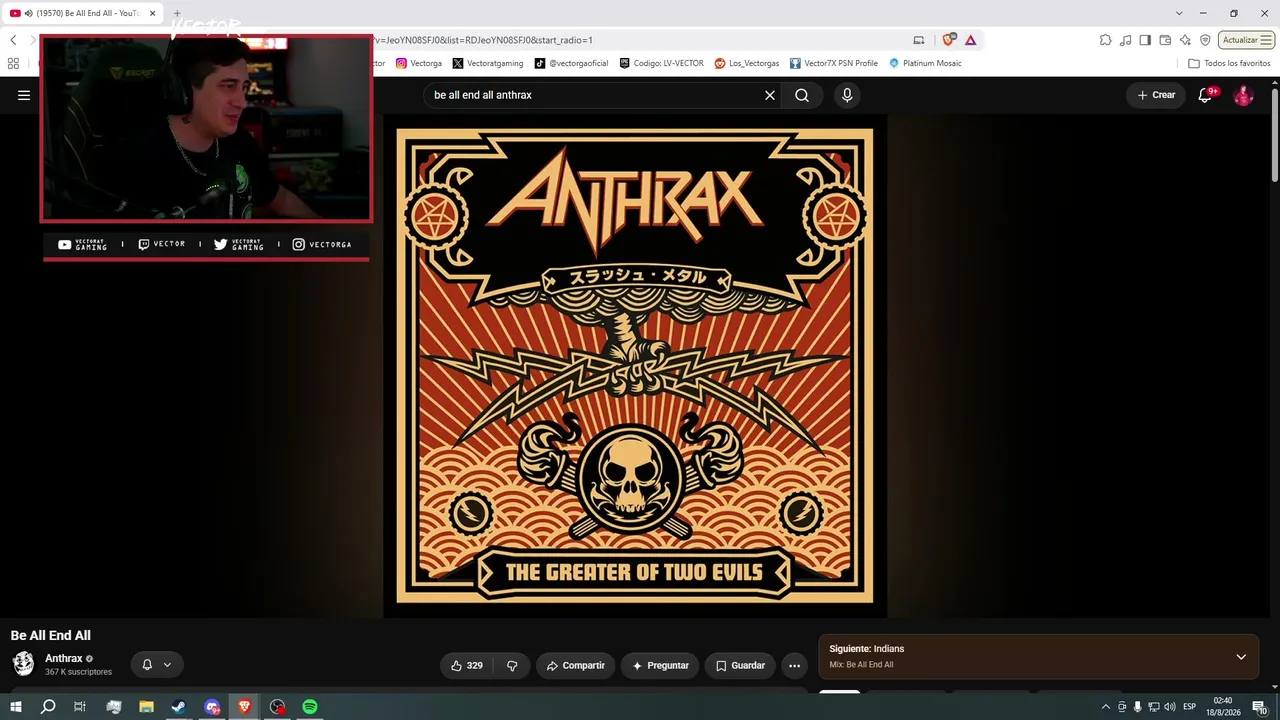Clear the YouTube search box text
This screenshot has width=1280, height=720.
pos(770,95)
